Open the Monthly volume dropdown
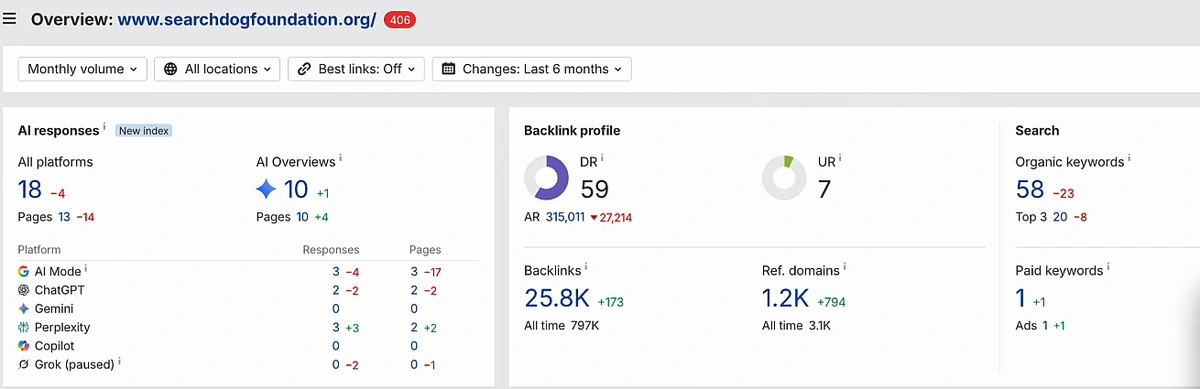Screen dimensions: 1200x389 tap(83, 69)
